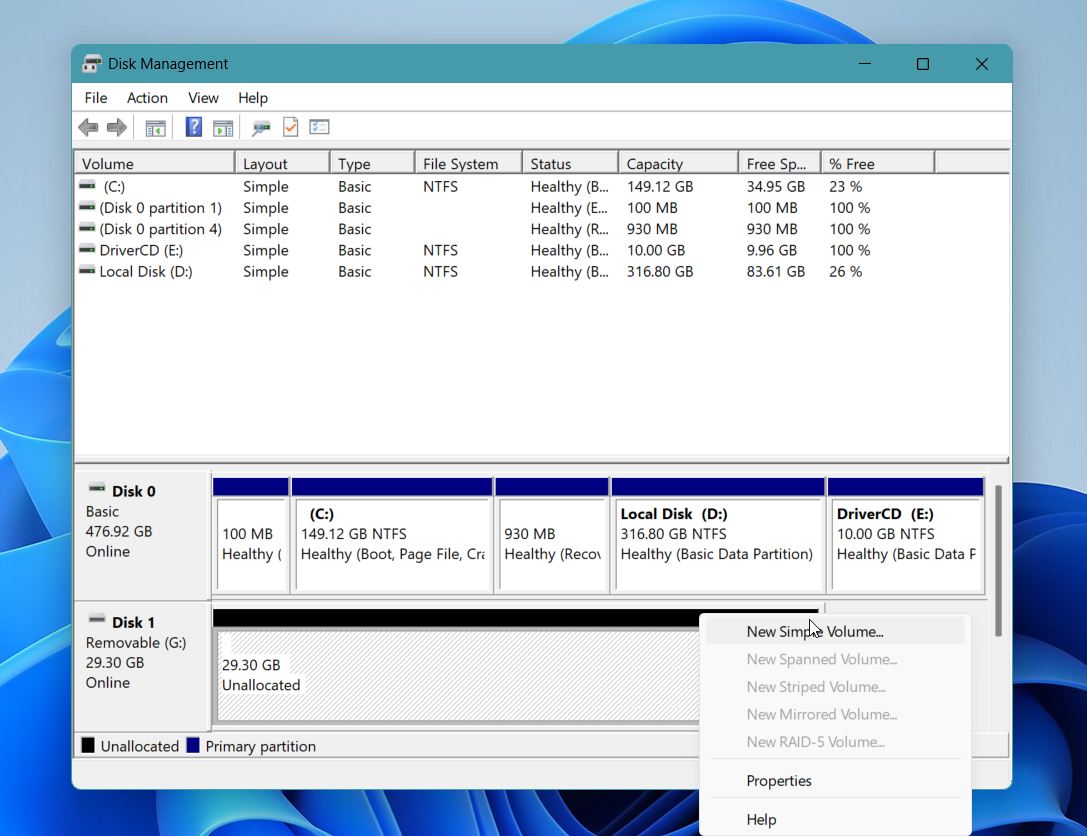Screen dimensions: 1087x836
Task: Sort by the Type column header
Action: tap(372, 164)
